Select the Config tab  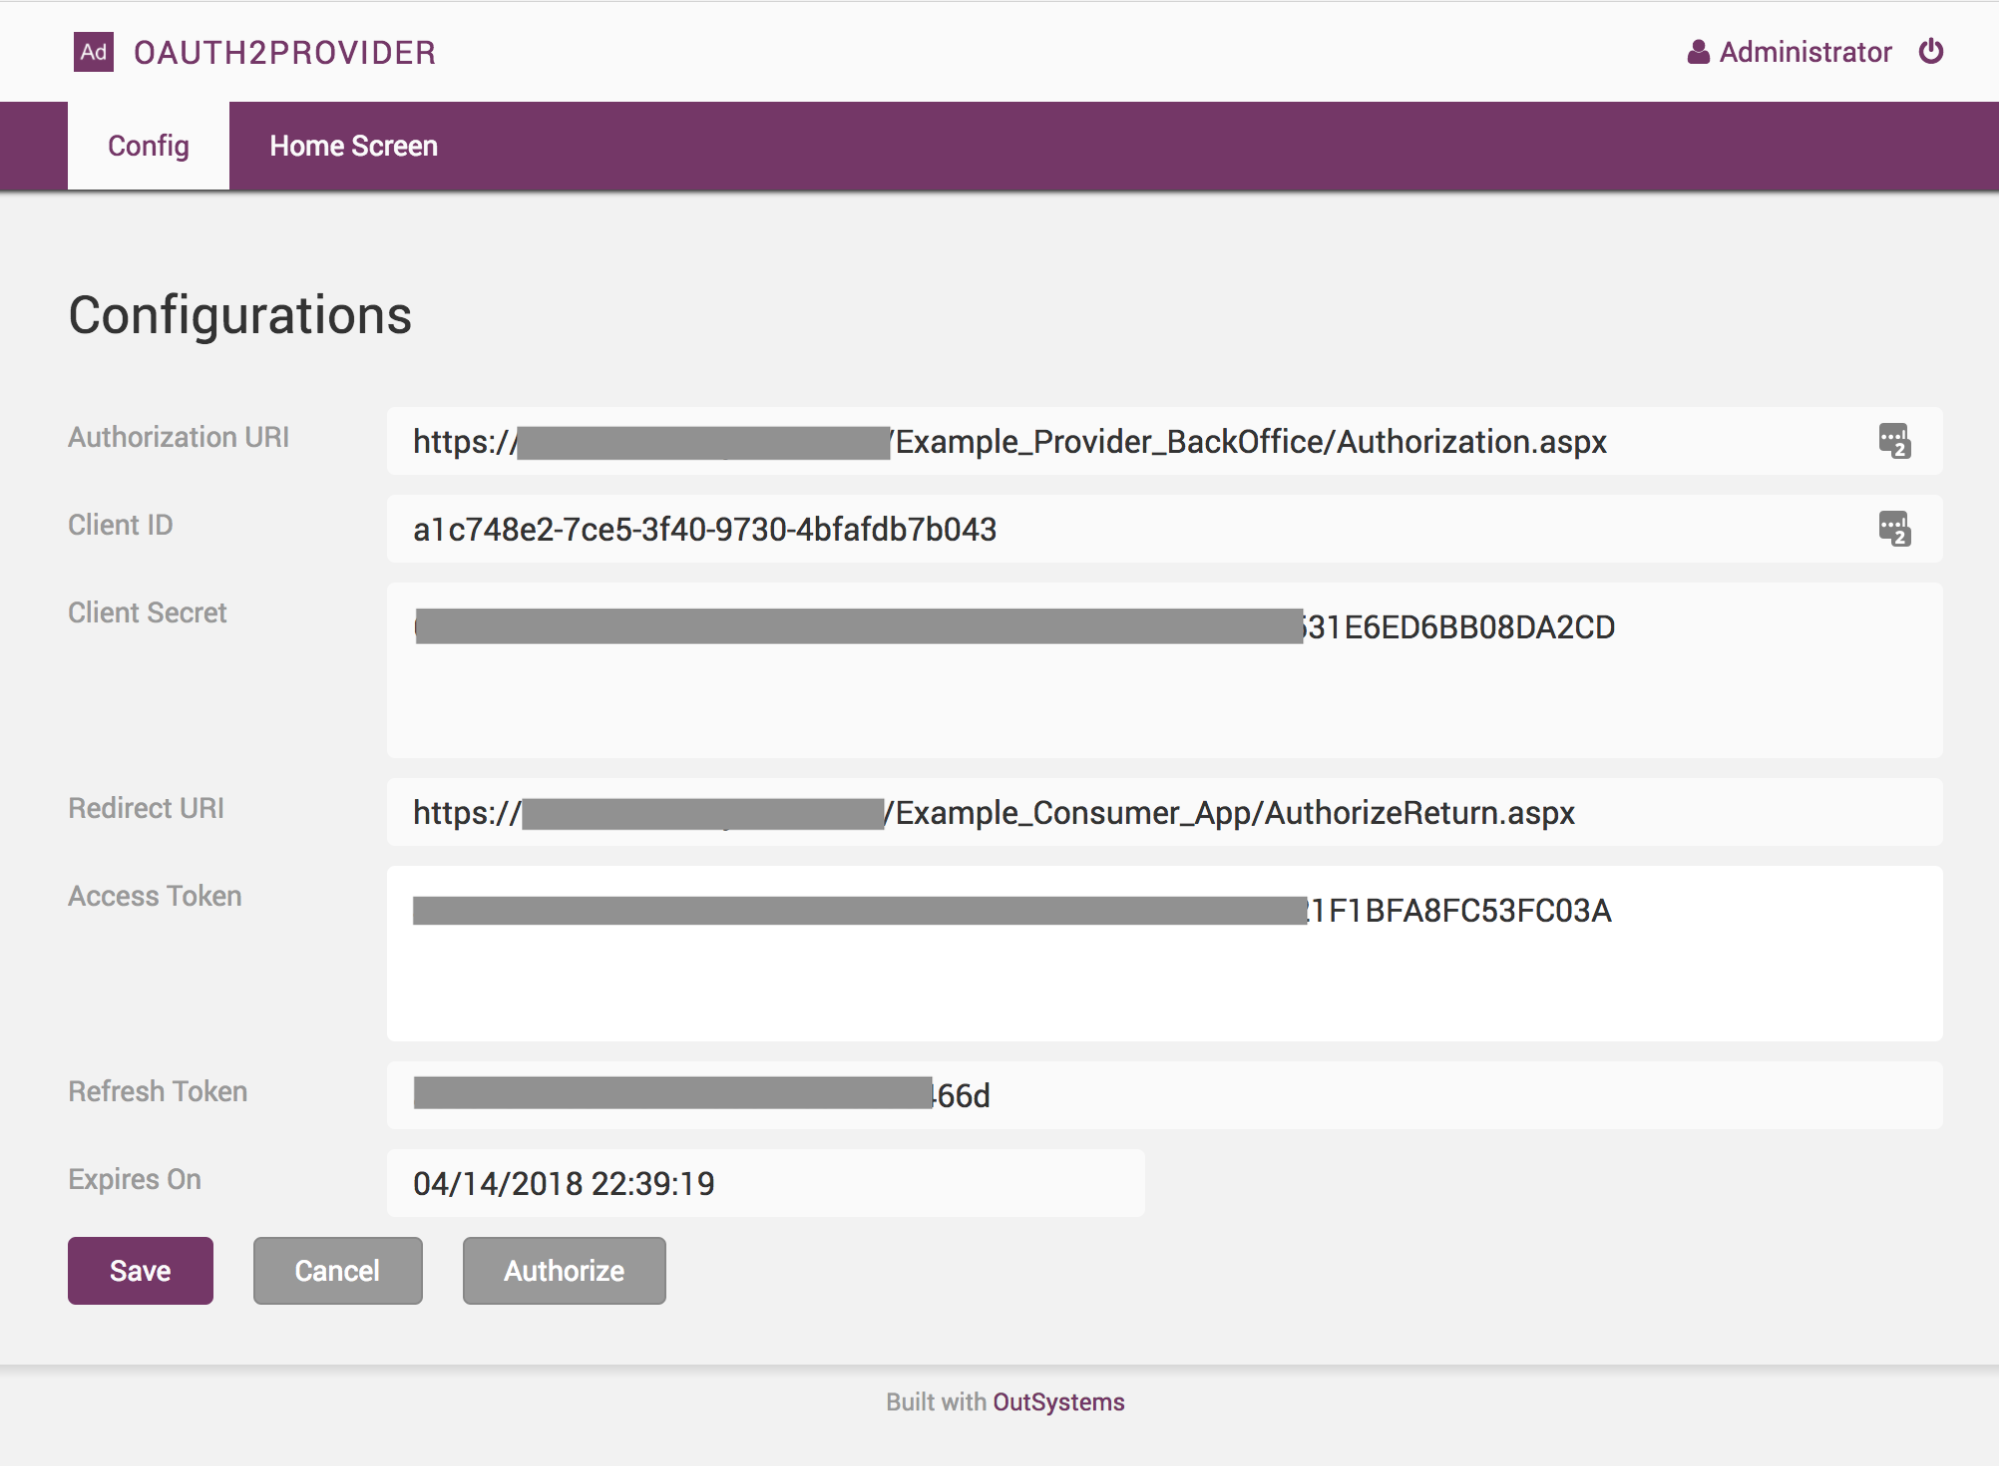click(x=147, y=146)
